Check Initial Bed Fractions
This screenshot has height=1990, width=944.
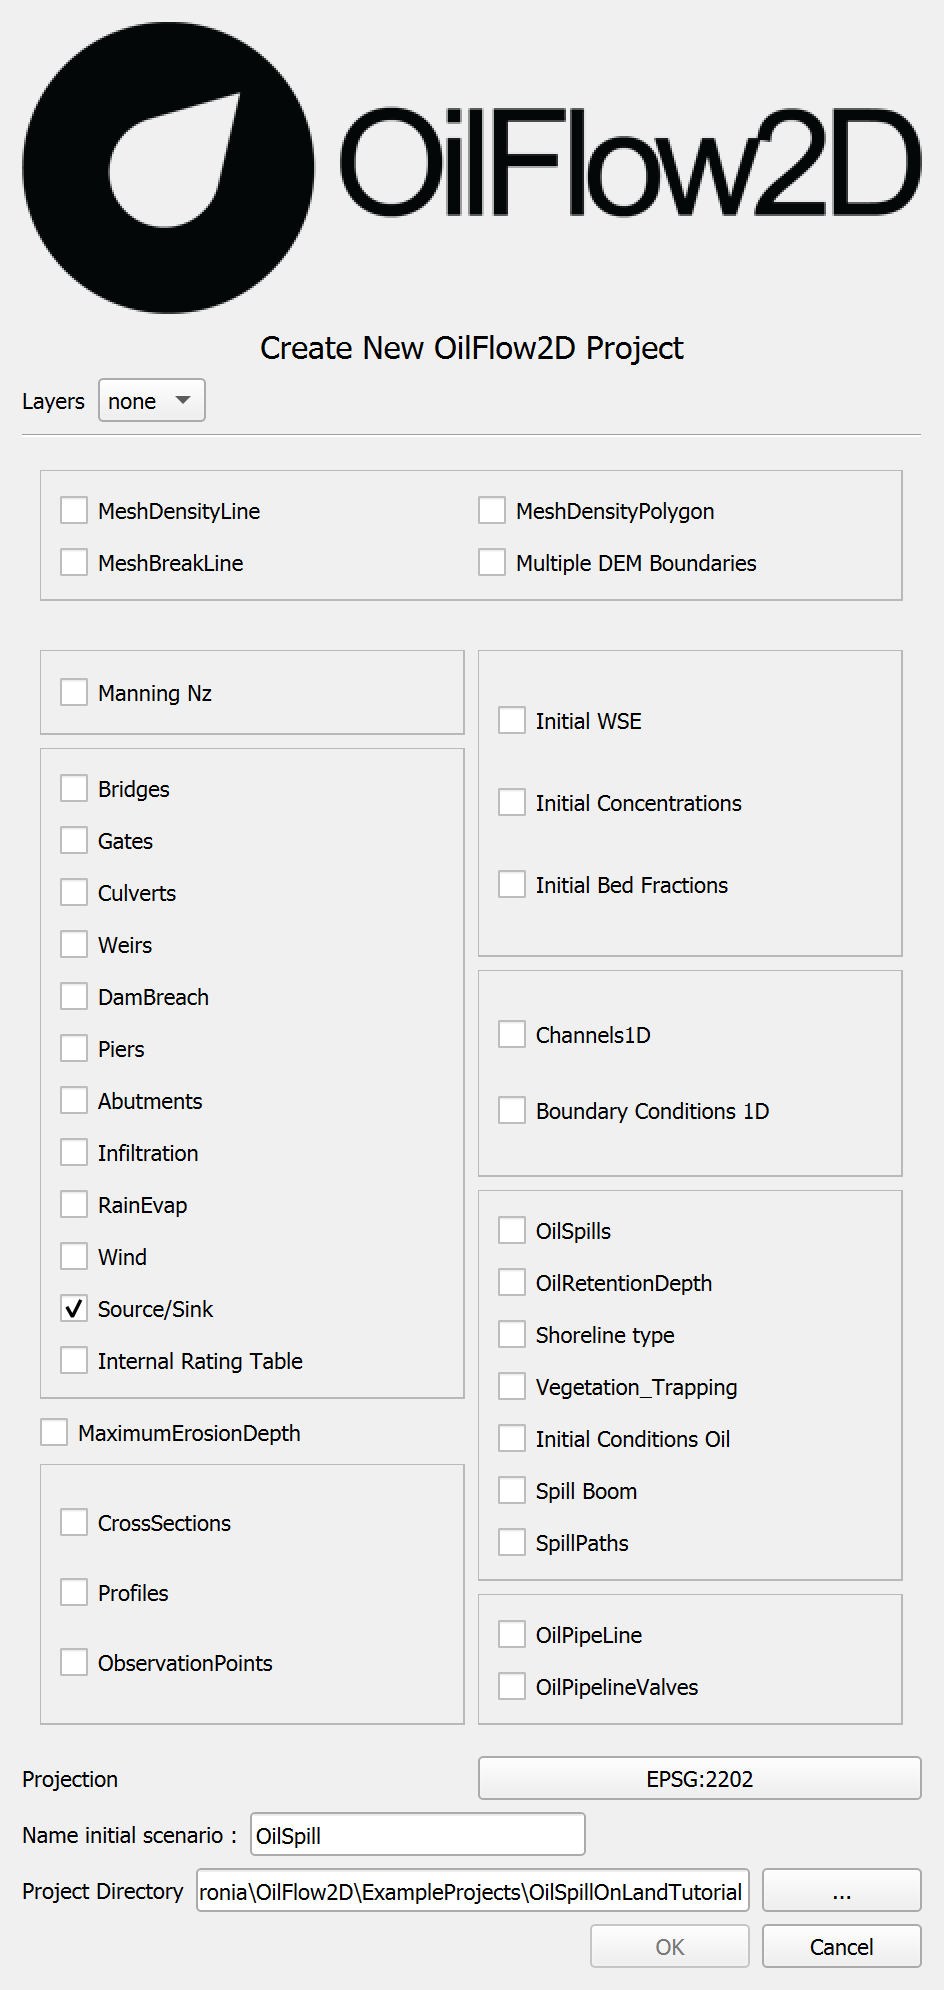click(x=512, y=884)
